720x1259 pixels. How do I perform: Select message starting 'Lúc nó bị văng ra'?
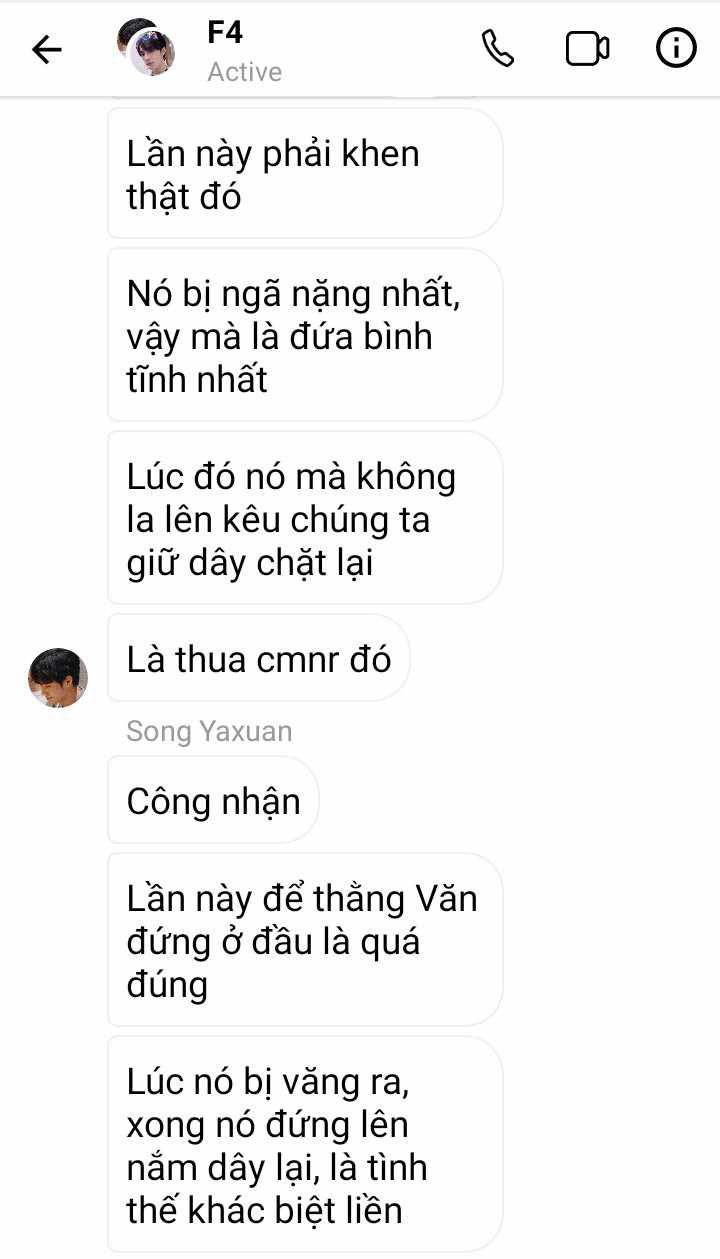click(x=305, y=1145)
